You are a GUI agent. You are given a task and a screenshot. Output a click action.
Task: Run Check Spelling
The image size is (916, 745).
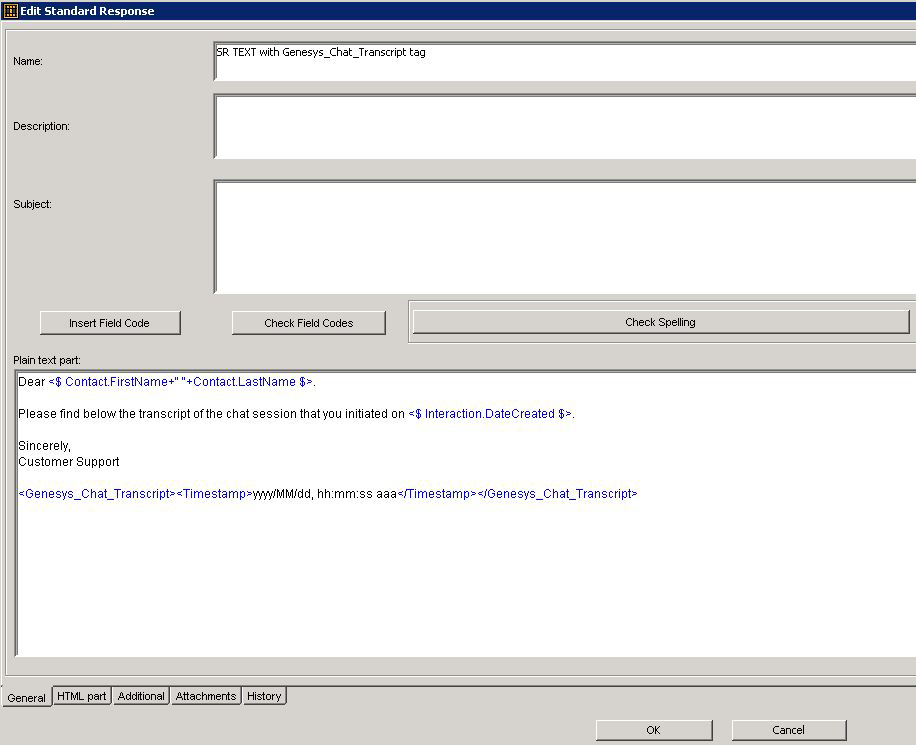660,322
